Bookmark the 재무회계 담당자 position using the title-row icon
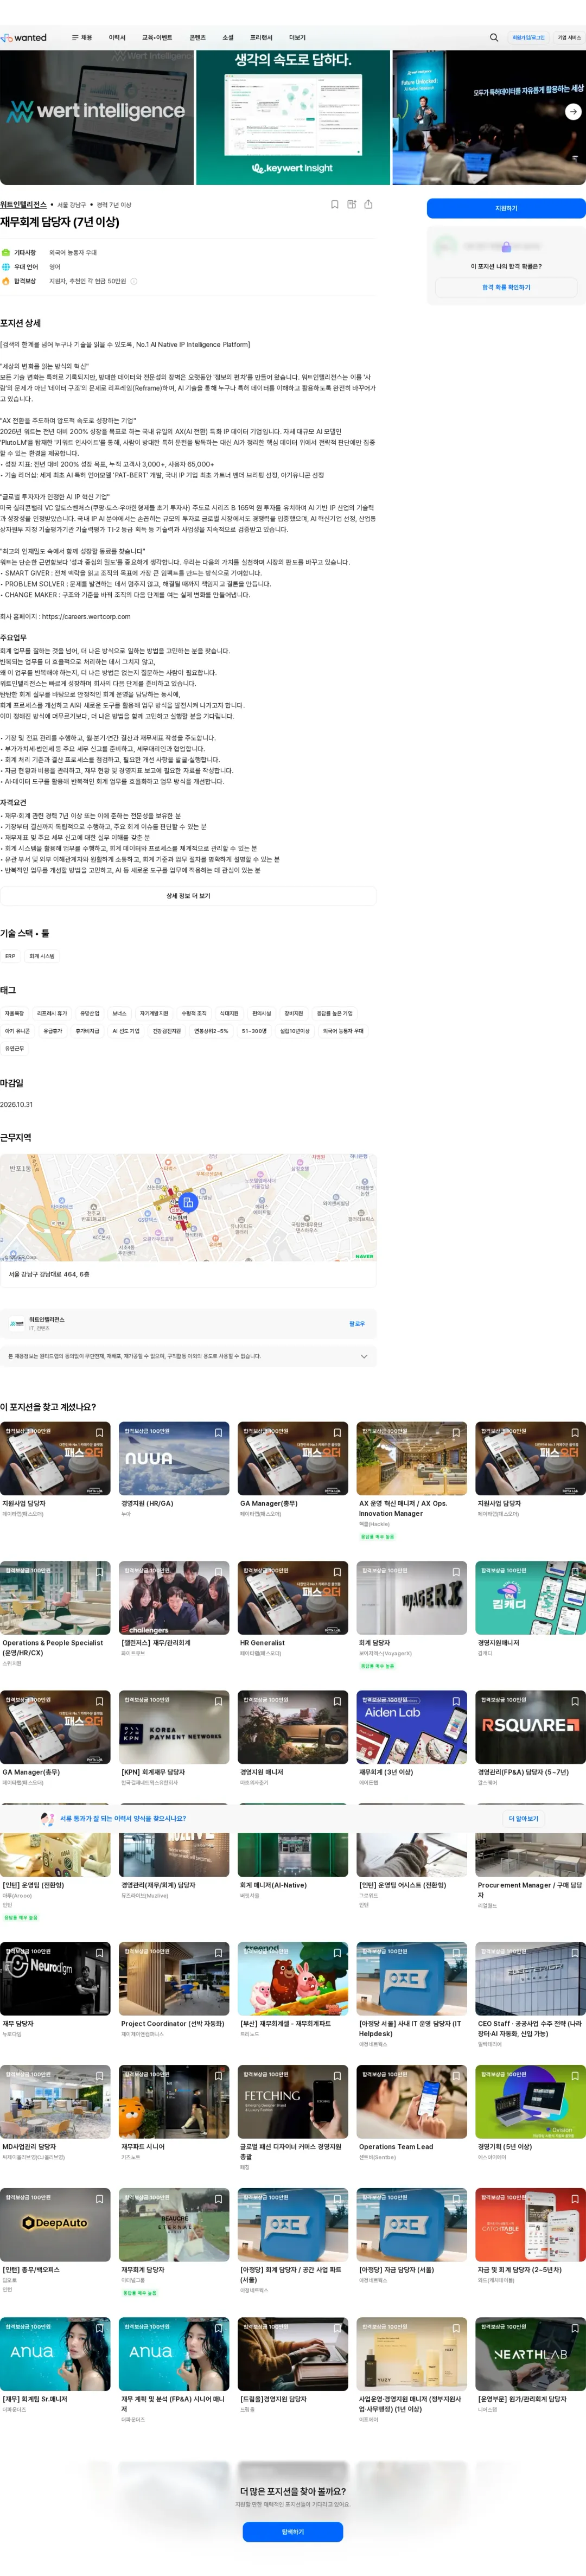 click(x=335, y=204)
